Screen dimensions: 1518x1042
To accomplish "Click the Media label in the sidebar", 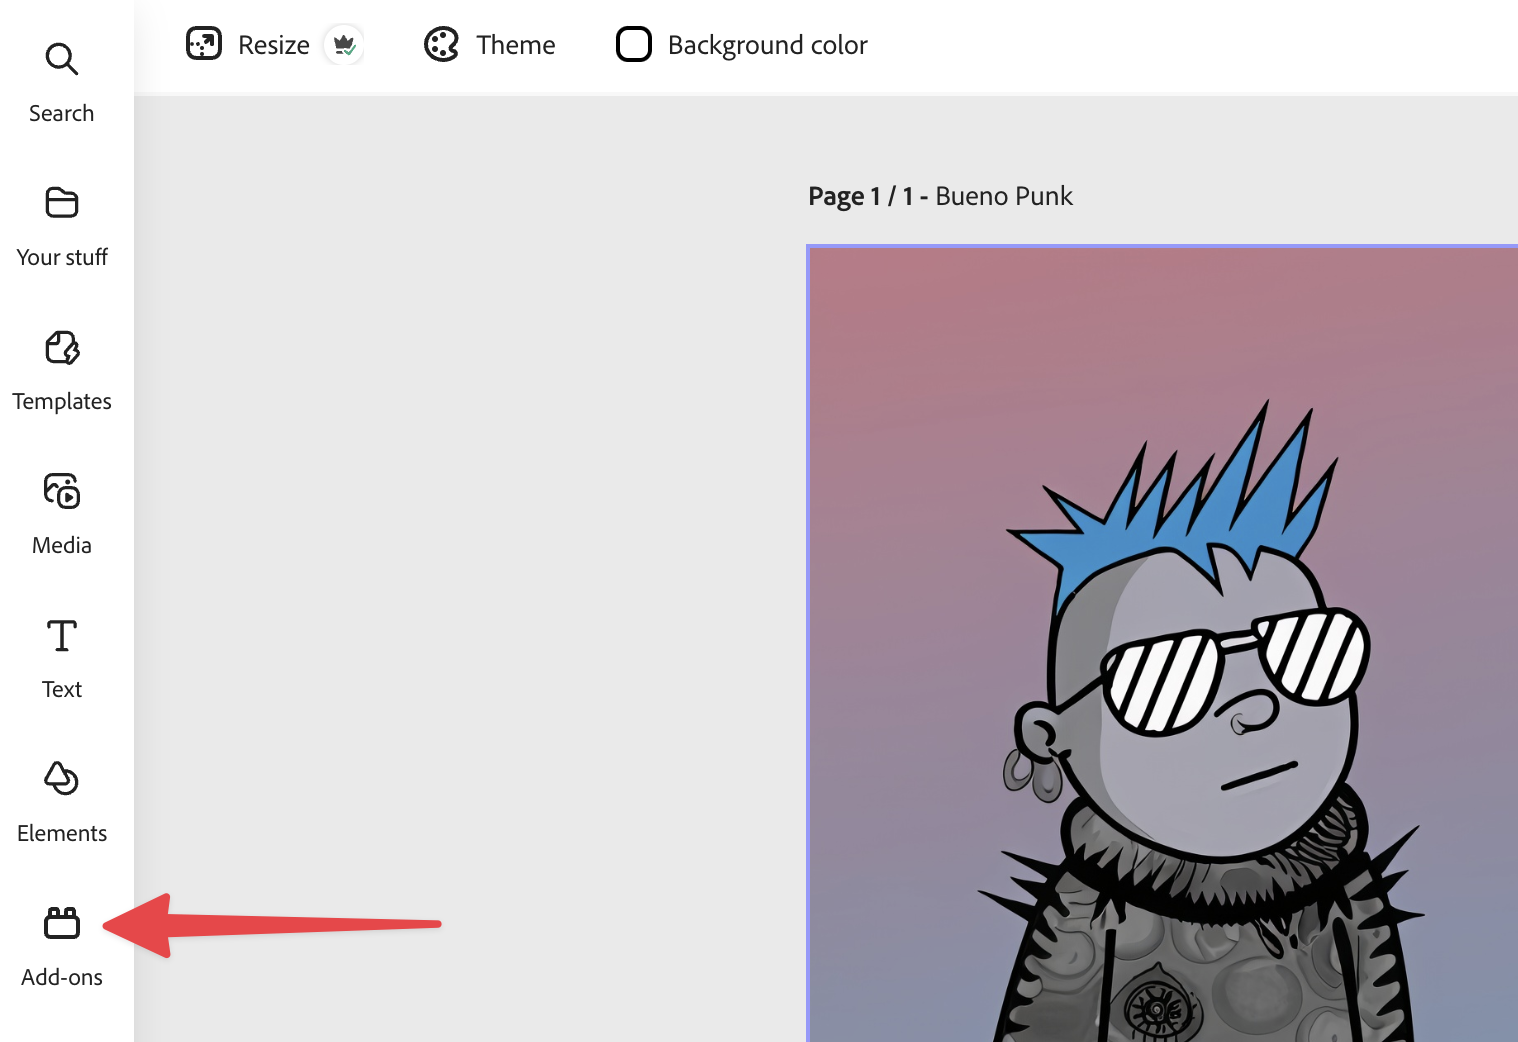I will point(62,545).
